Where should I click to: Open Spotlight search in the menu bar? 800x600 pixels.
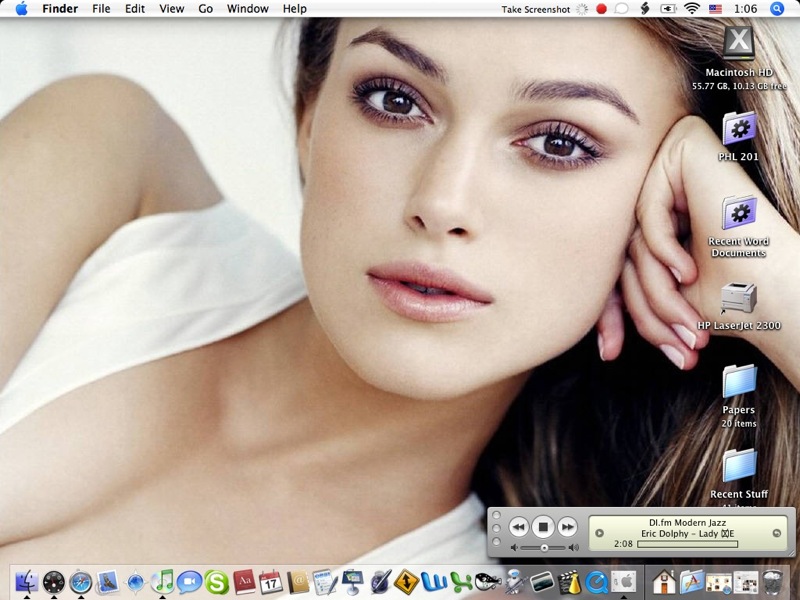click(x=777, y=9)
